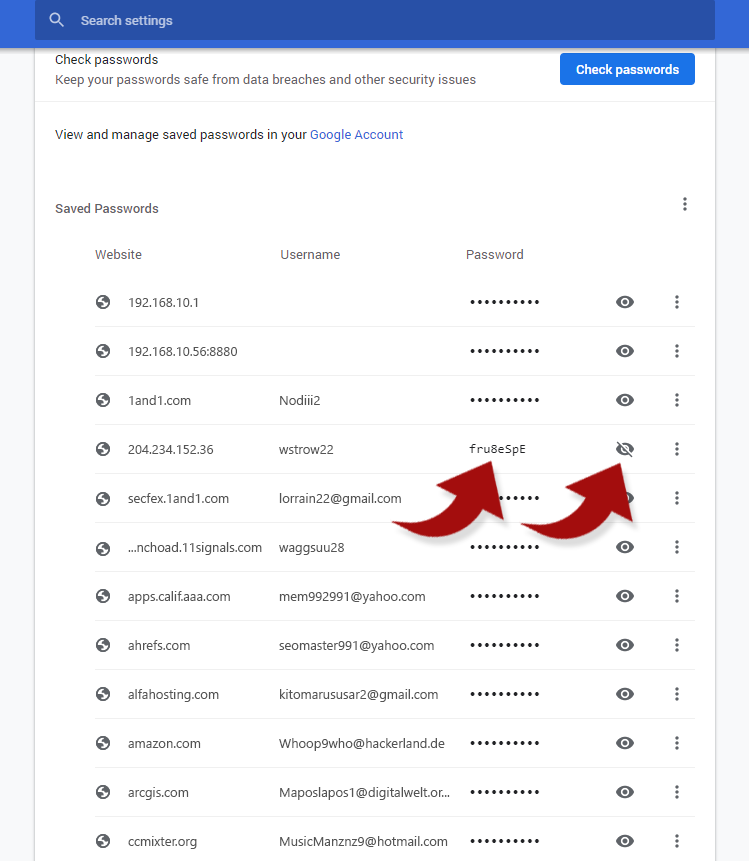
Task: Open Saved Passwords more actions menu
Action: coord(685,204)
